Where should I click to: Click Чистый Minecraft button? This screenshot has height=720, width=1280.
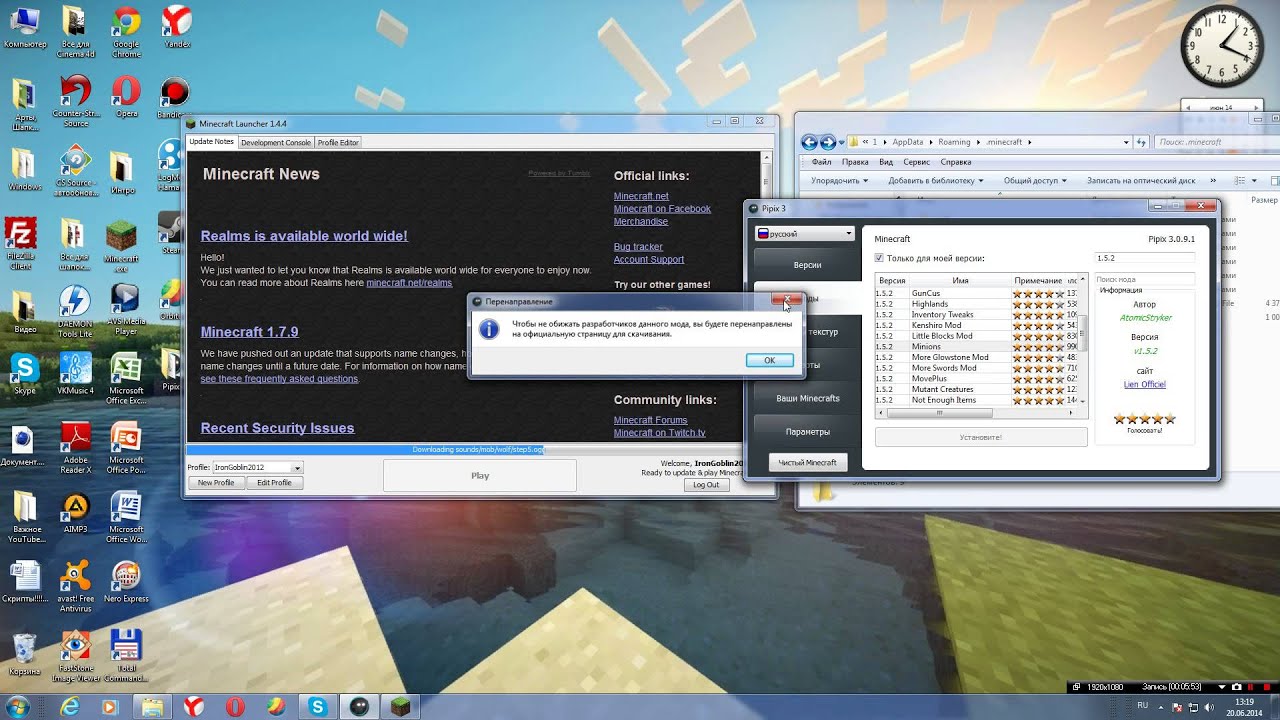(807, 462)
